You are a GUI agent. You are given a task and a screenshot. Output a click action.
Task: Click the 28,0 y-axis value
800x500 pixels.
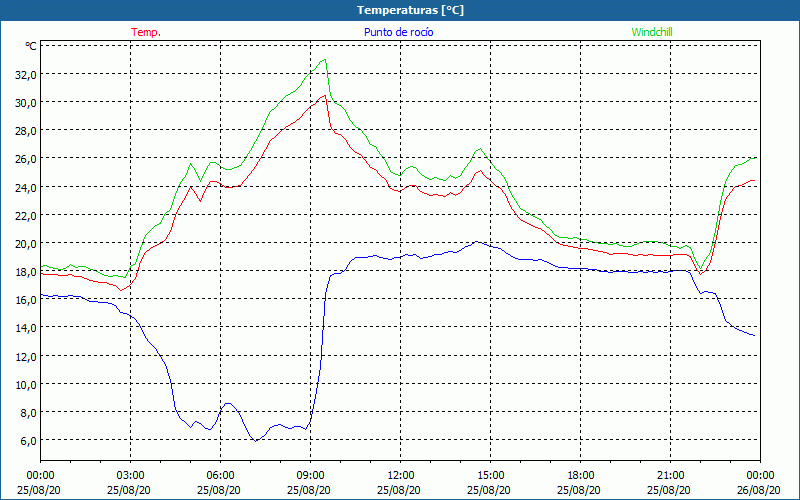26,131
